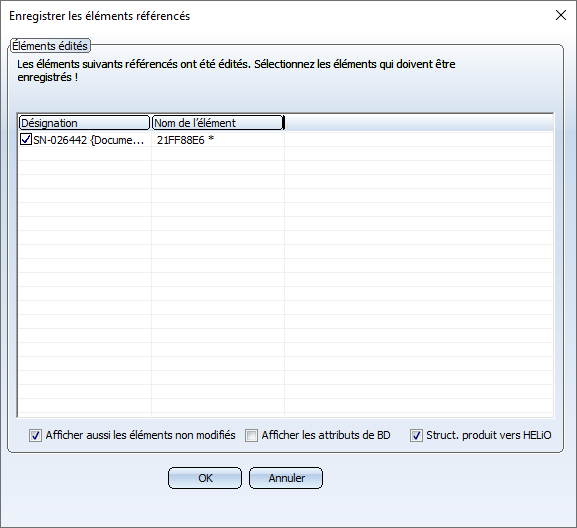Close the 'Enregistrer les éléments référencés' dialog

561,15
